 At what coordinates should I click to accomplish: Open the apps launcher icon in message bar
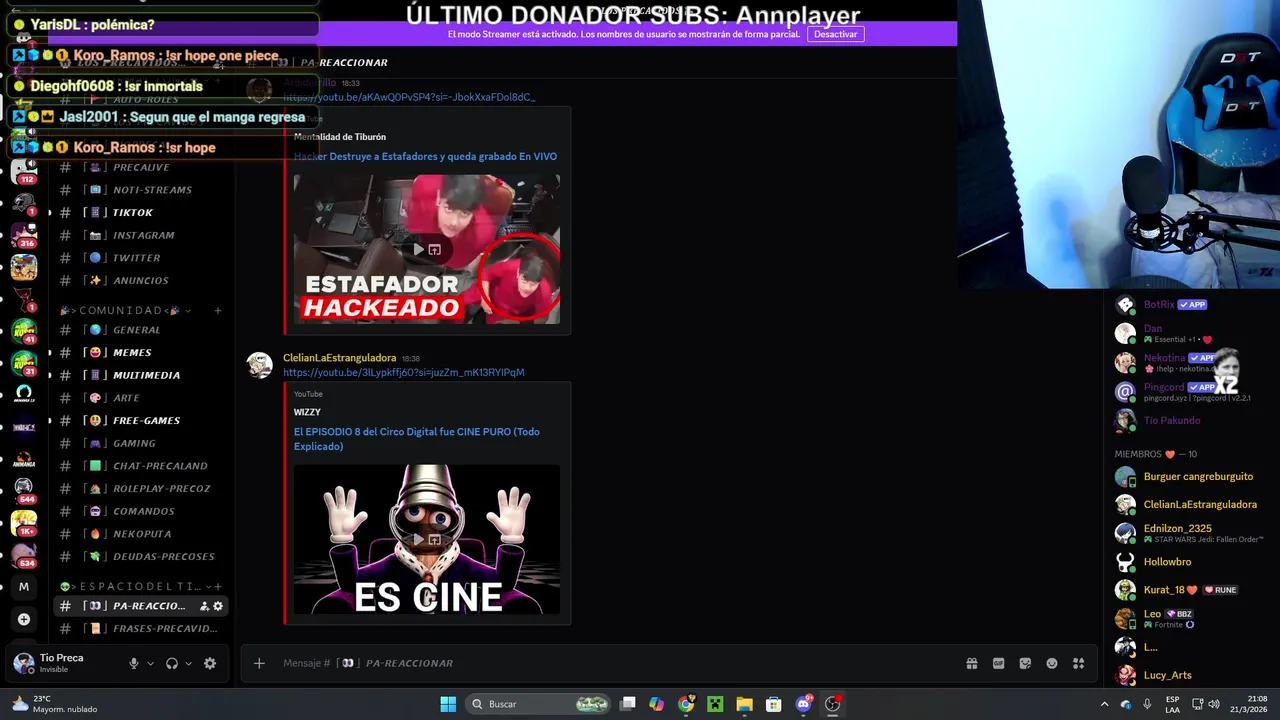pos(1078,663)
